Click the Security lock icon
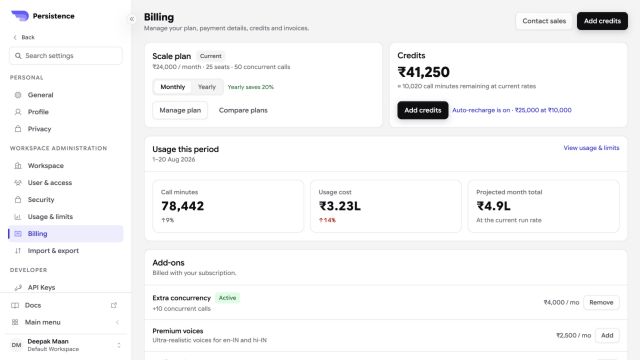 click(18, 200)
